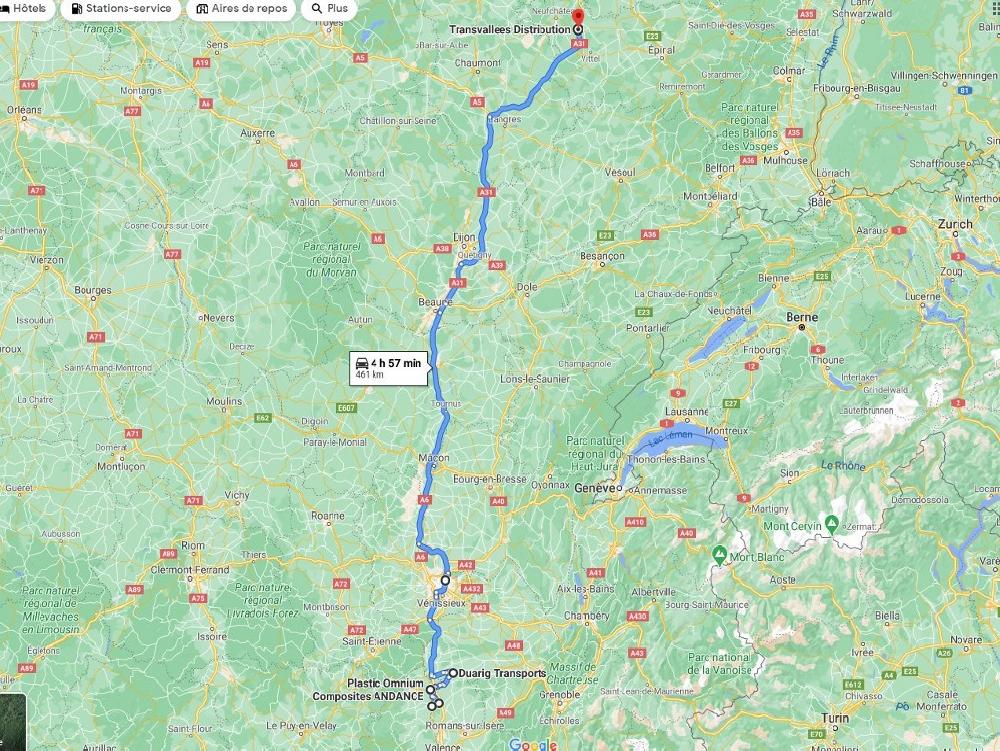1000x751 pixels.
Task: Click the Transvallees Distribution place label
Action: click(510, 29)
